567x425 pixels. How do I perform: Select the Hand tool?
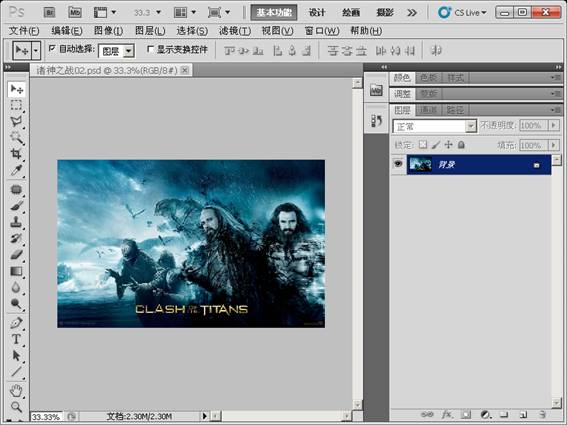tap(16, 391)
